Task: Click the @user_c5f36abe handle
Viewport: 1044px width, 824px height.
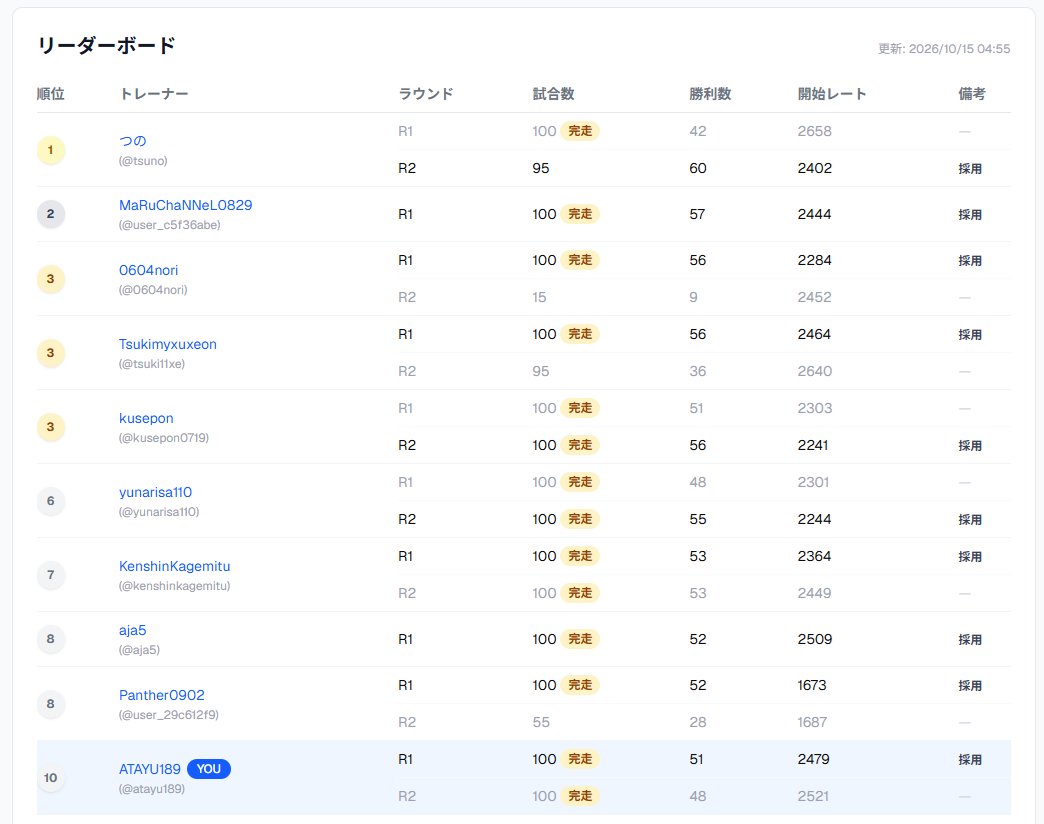Action: click(170, 225)
